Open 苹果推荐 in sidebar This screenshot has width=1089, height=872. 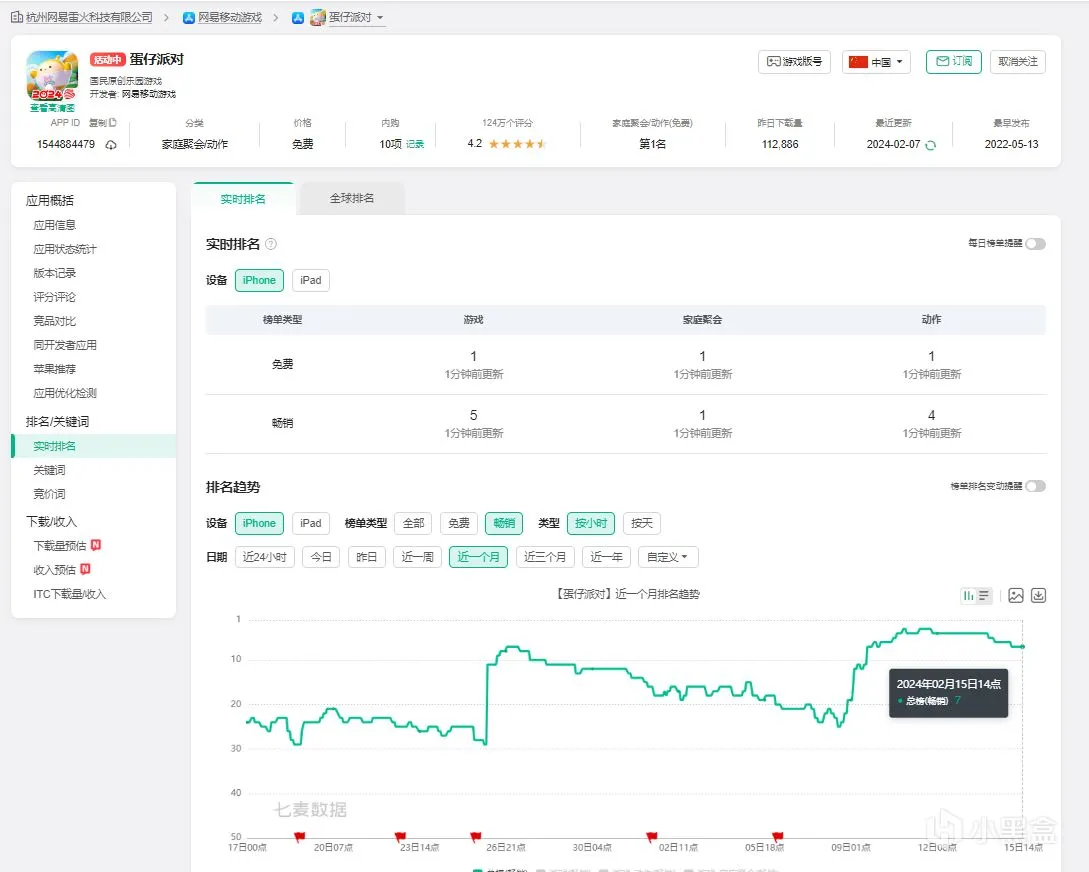coord(55,369)
